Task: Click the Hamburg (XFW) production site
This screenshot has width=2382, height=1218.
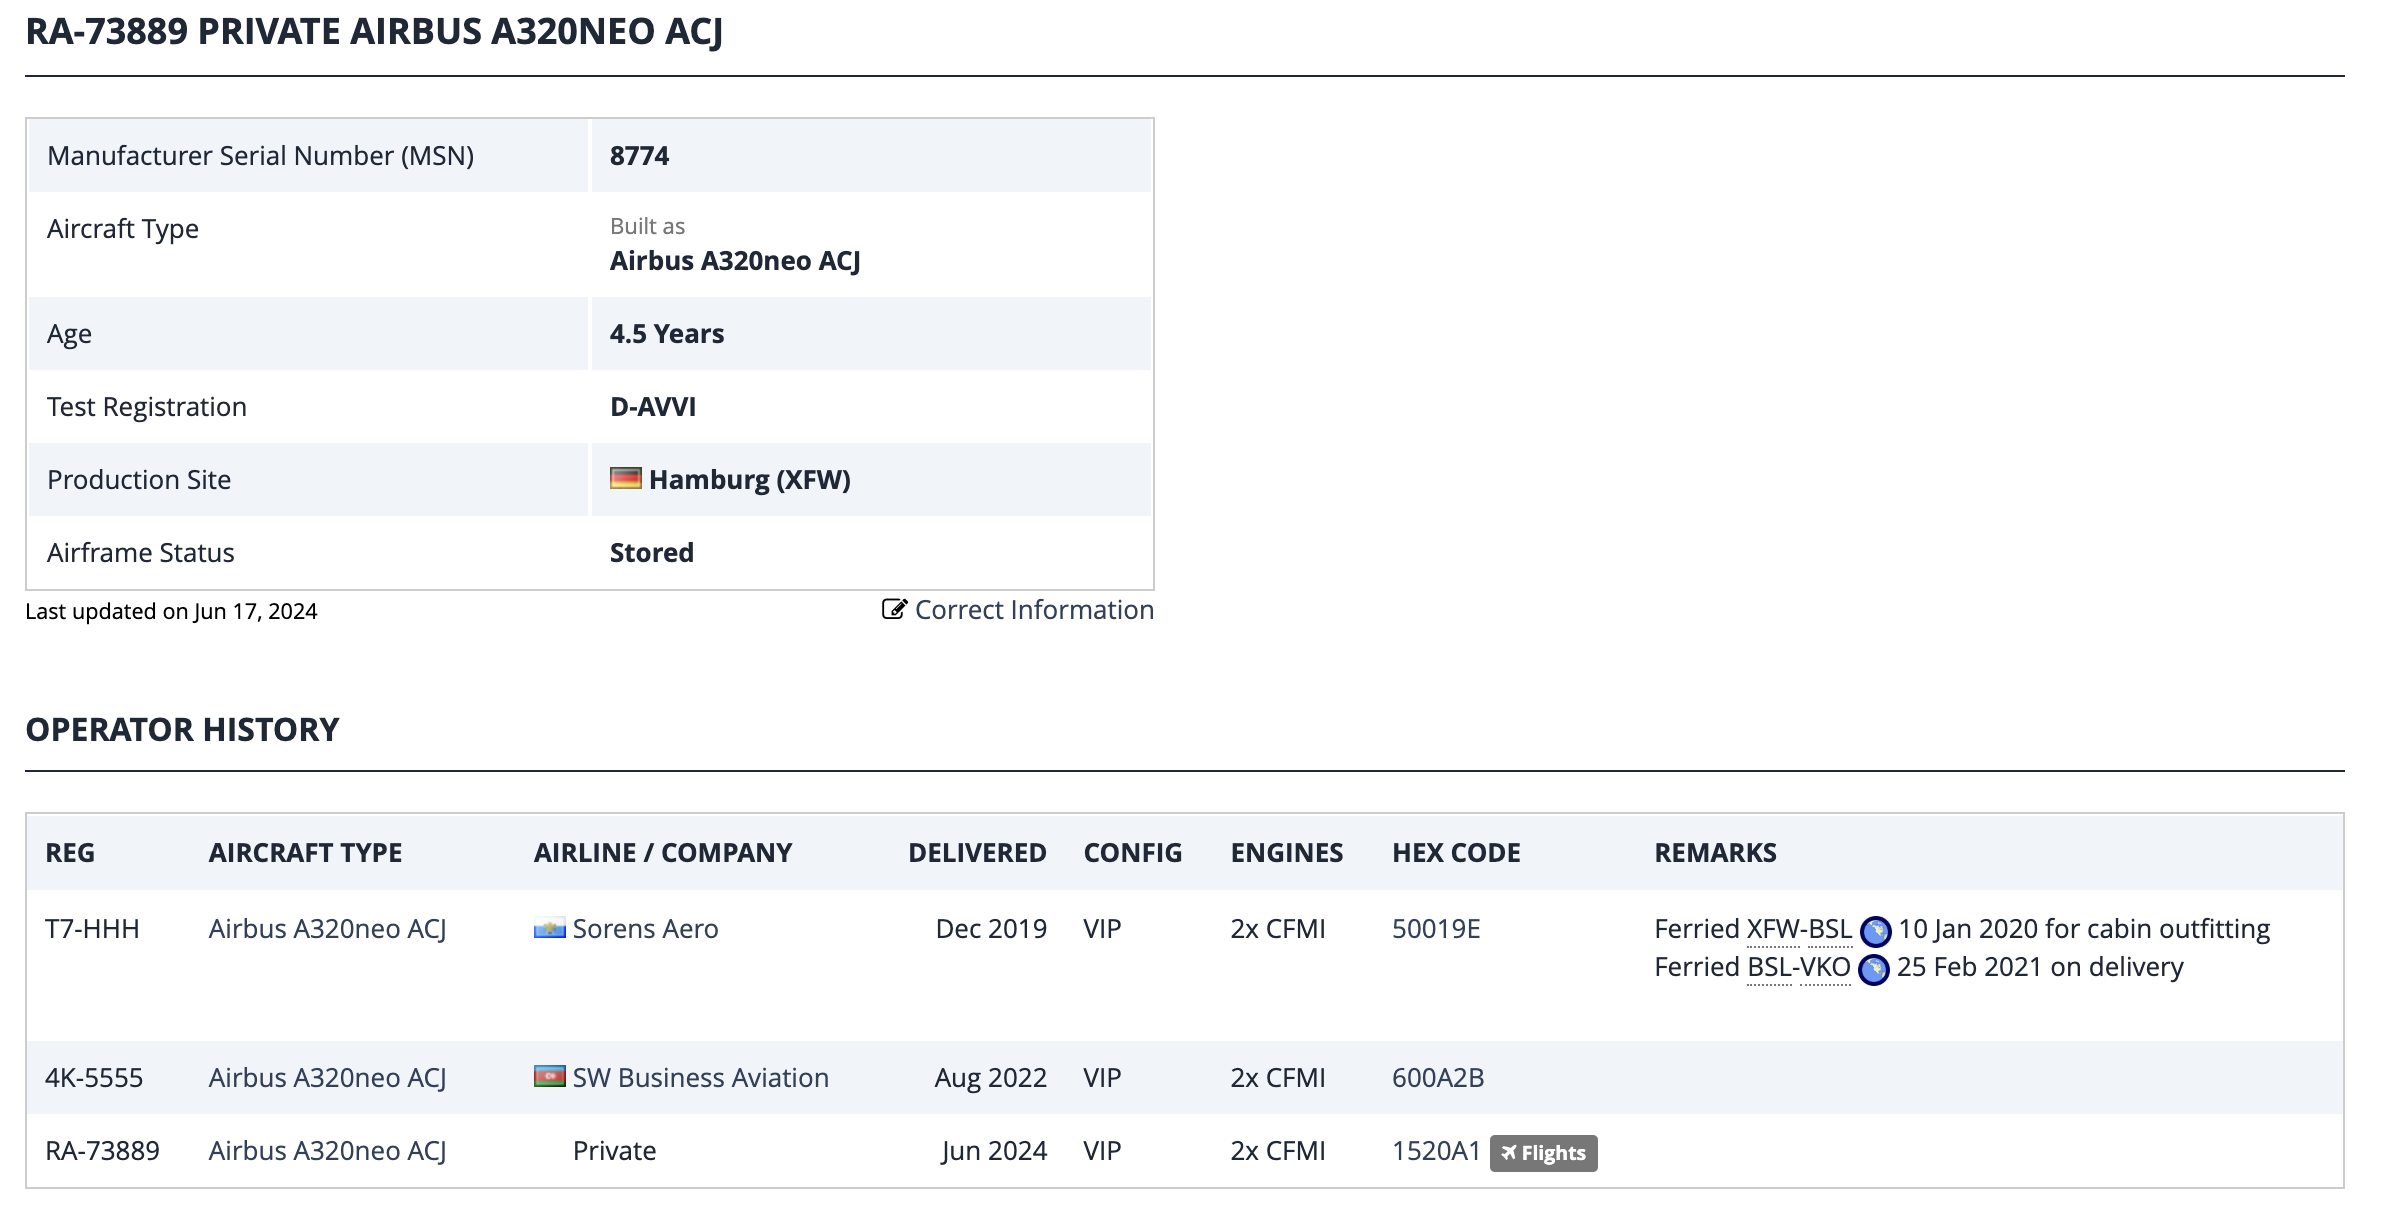Action: (x=749, y=480)
